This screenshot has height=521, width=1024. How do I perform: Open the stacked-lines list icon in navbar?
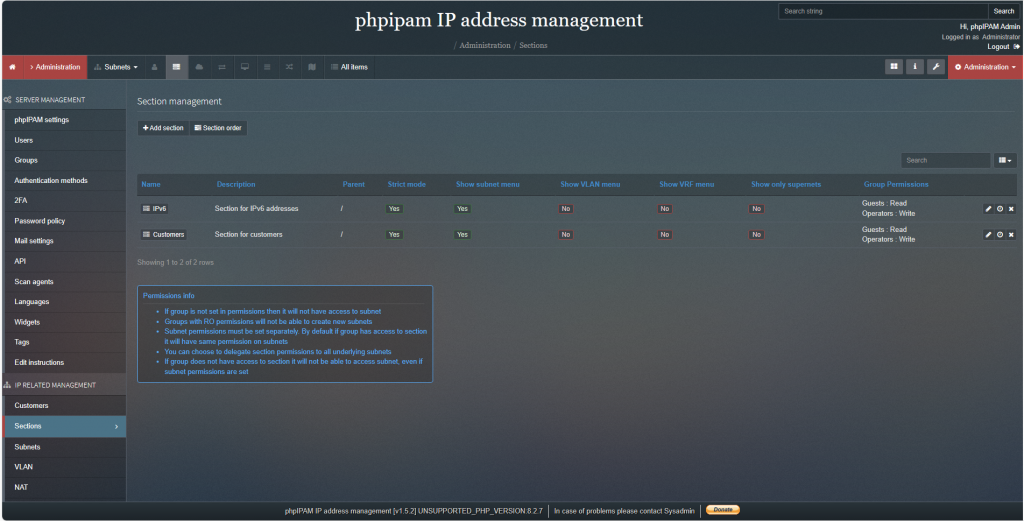(x=267, y=67)
